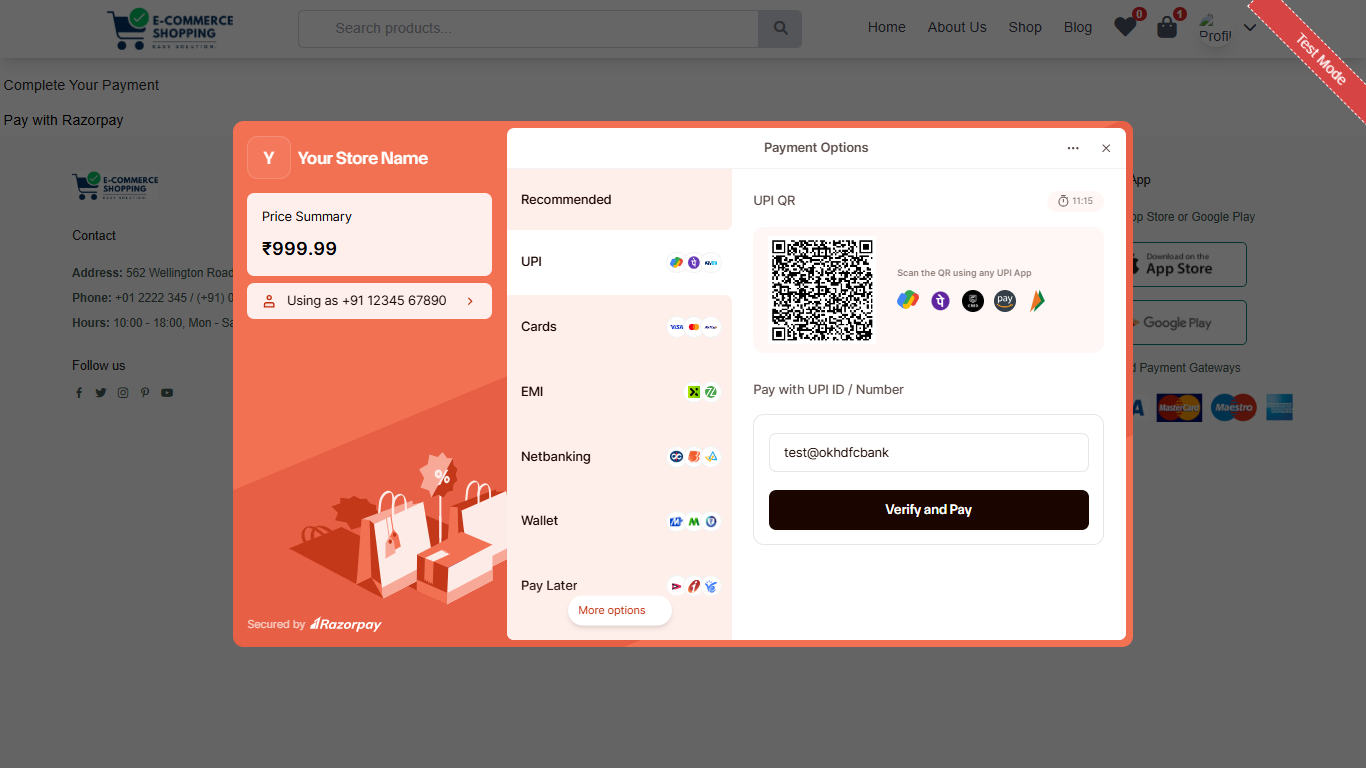The height and width of the screenshot is (768, 1366).
Task: Click the PhonePe icon under UPI QR
Action: (x=940, y=300)
